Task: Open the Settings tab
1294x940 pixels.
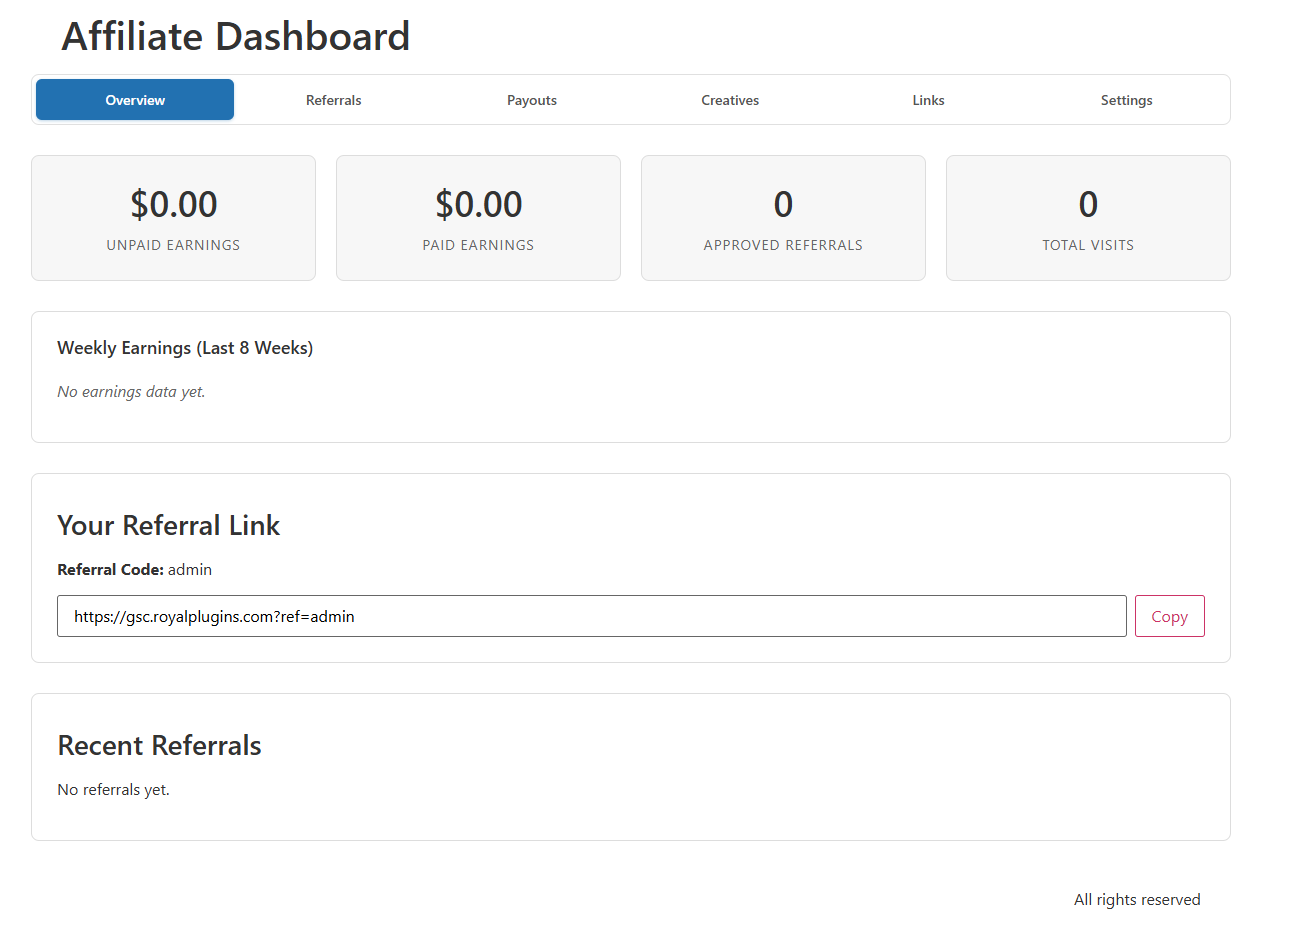Action: pos(1126,99)
